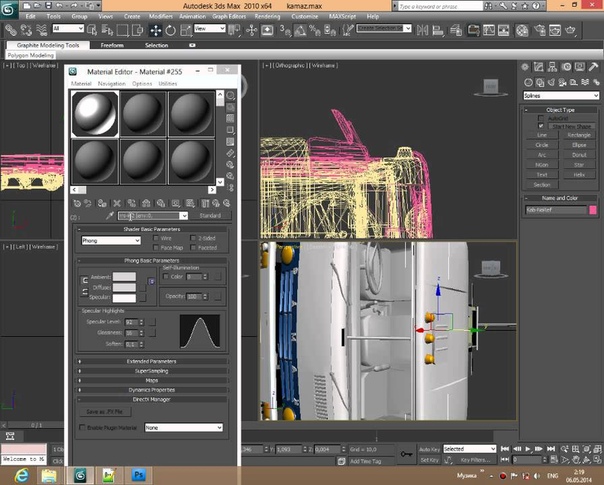Click the Mirror tool icon
604x485 pixels.
coord(422,30)
